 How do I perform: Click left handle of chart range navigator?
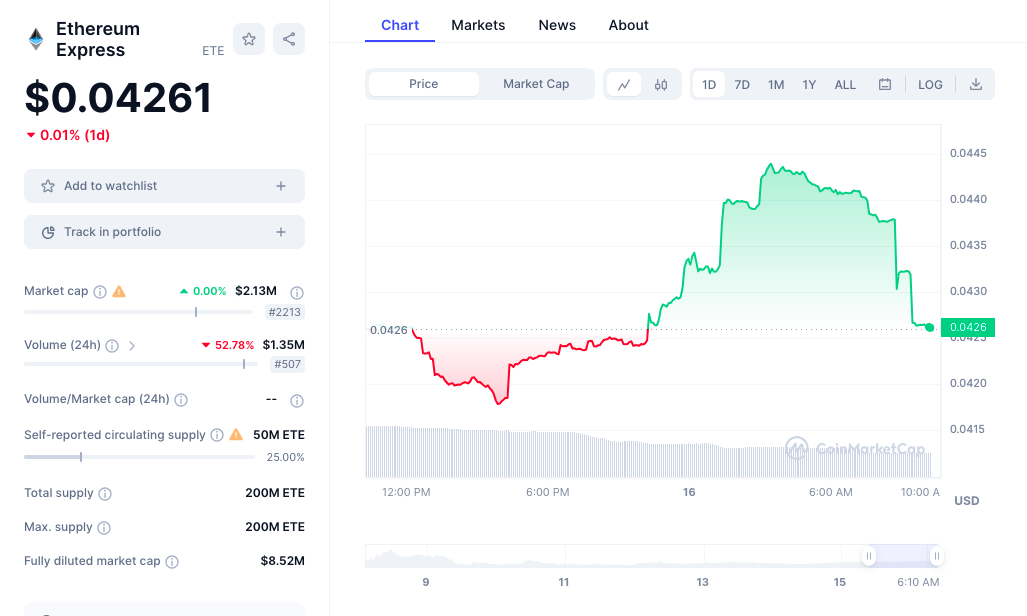(868, 556)
